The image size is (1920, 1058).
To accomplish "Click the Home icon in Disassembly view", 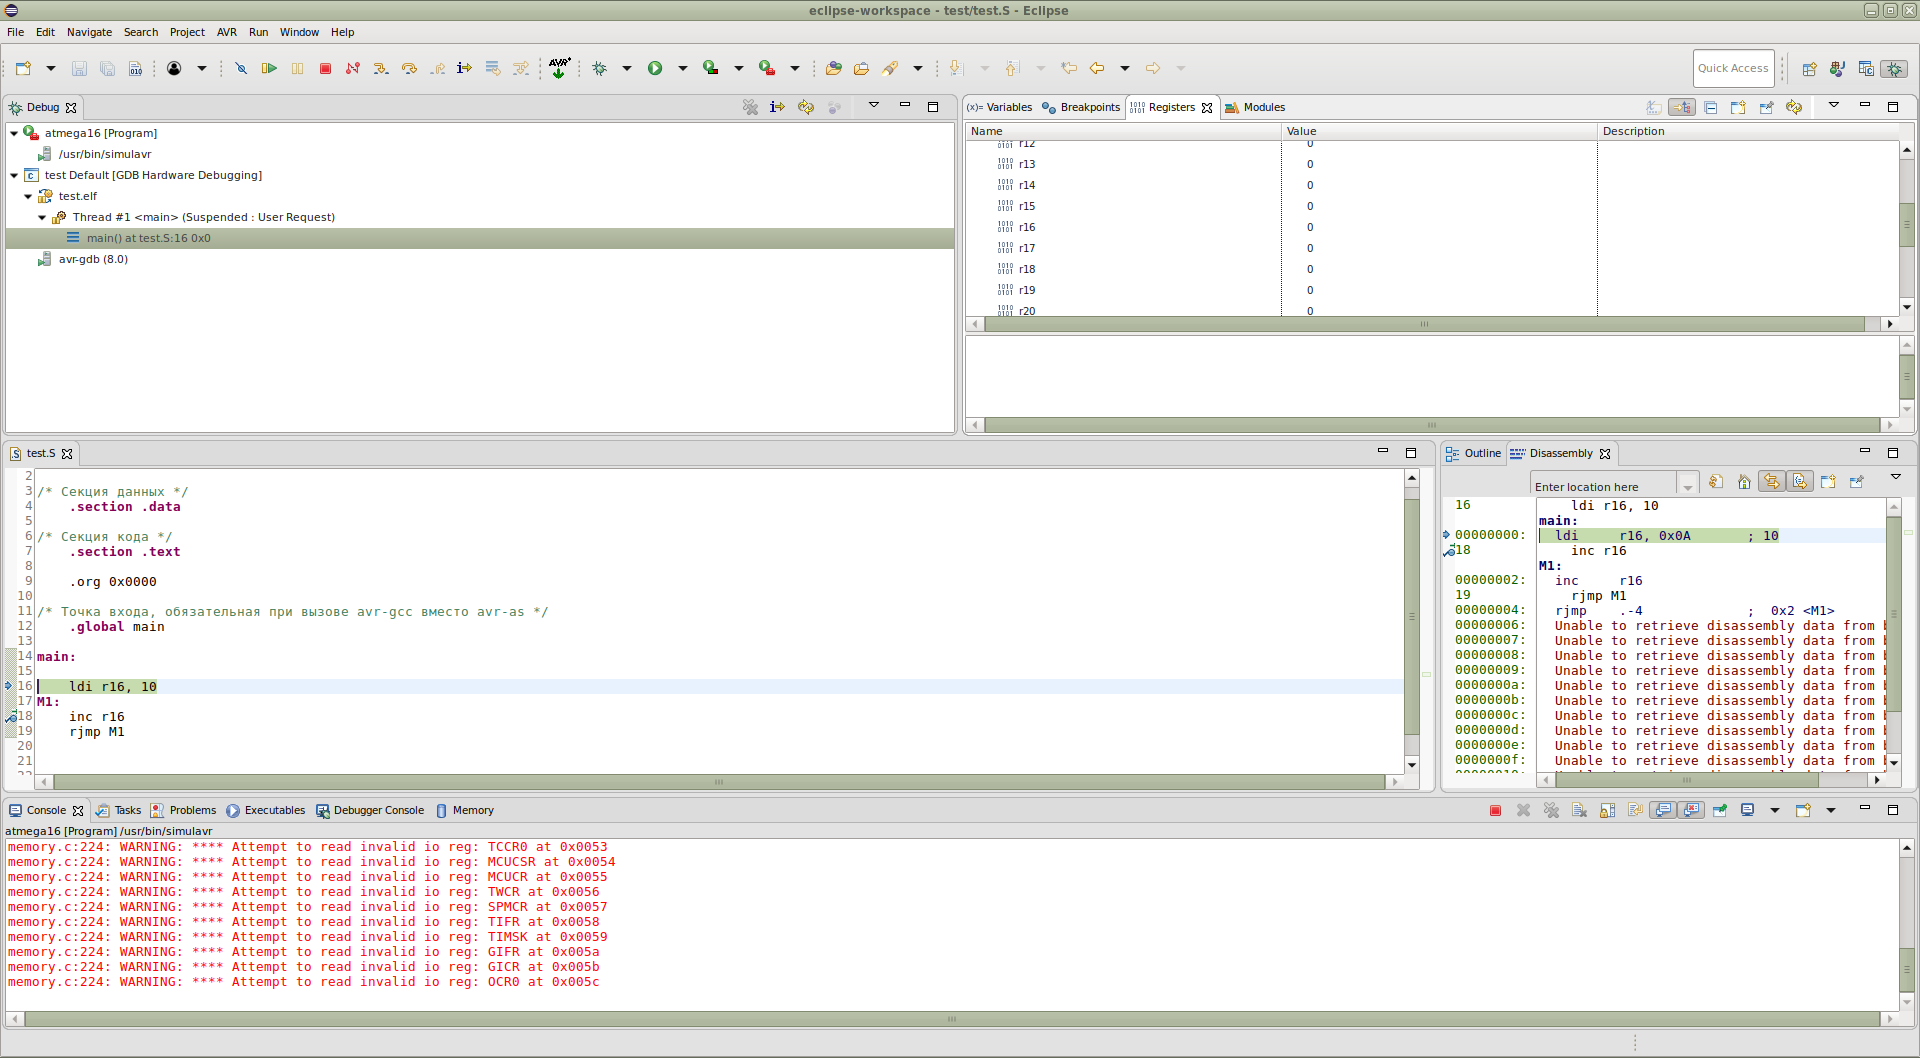I will 1744,482.
